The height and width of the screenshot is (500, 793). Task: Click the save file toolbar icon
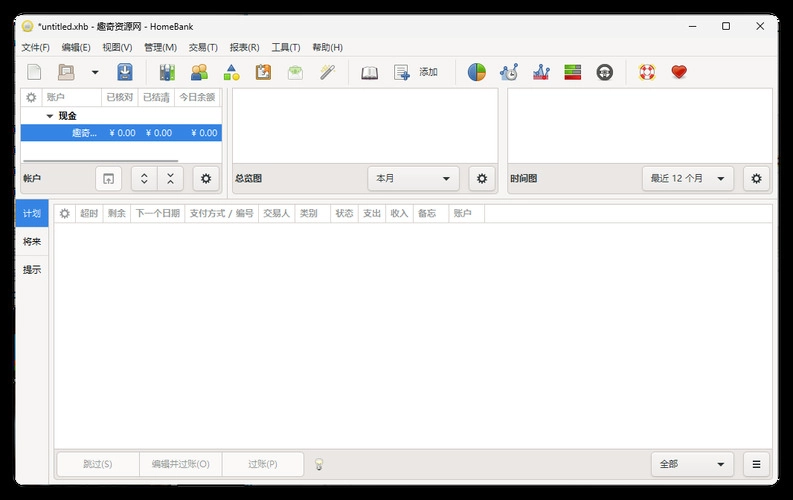point(125,72)
